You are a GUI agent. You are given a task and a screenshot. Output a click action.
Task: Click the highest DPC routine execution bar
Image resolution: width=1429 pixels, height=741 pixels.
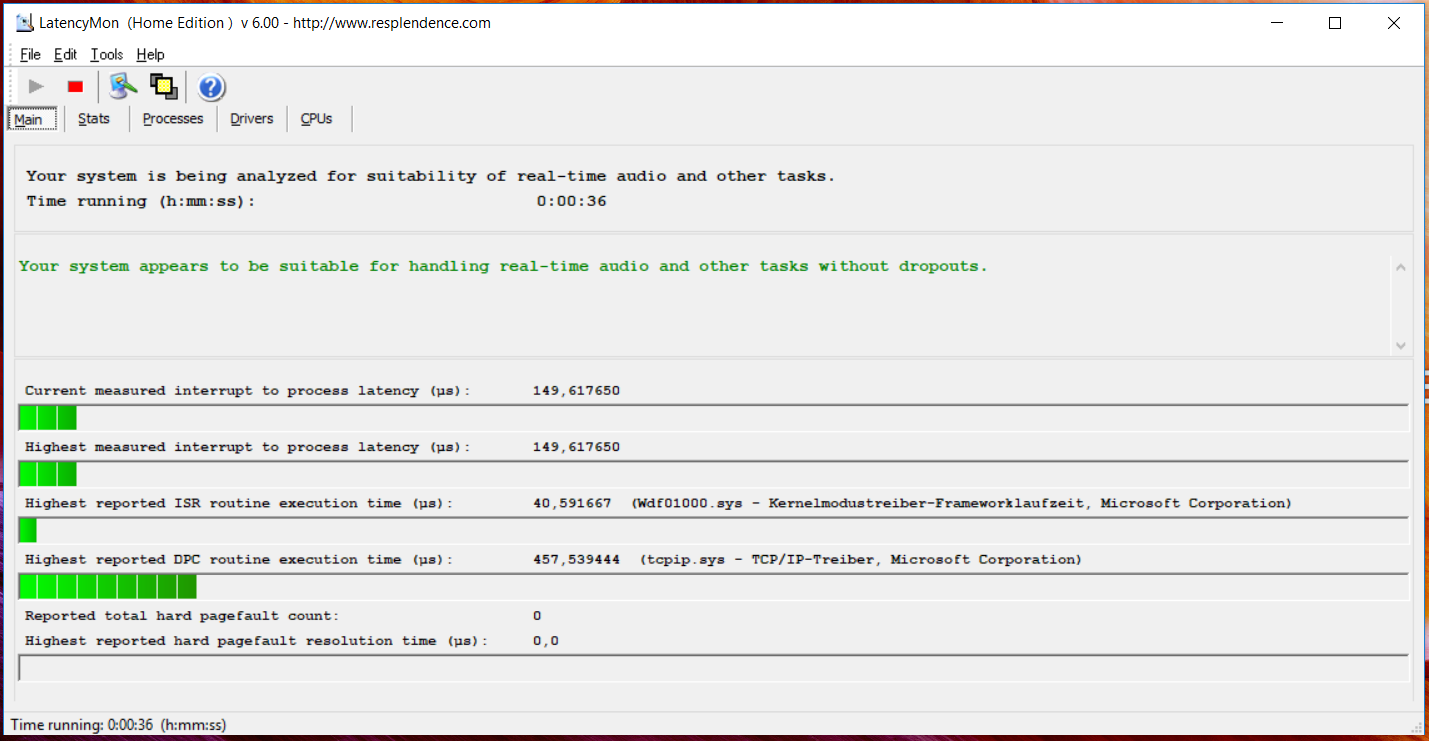click(108, 587)
